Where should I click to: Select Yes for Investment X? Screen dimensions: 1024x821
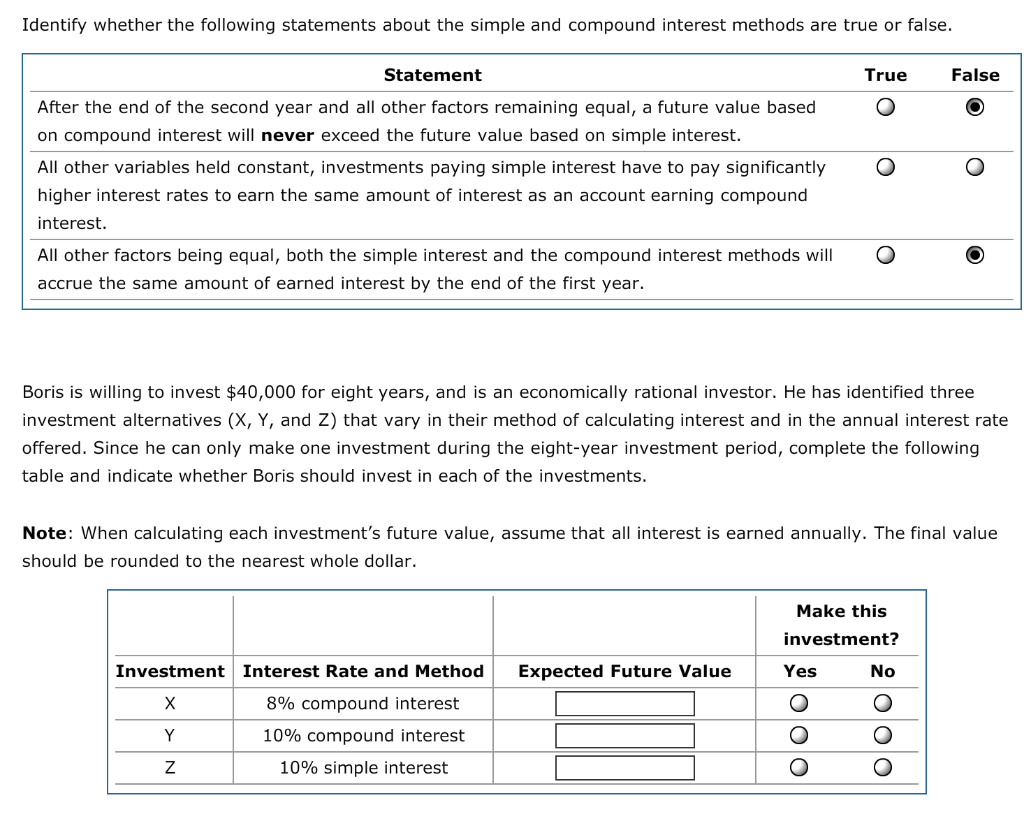pyautogui.click(x=799, y=703)
